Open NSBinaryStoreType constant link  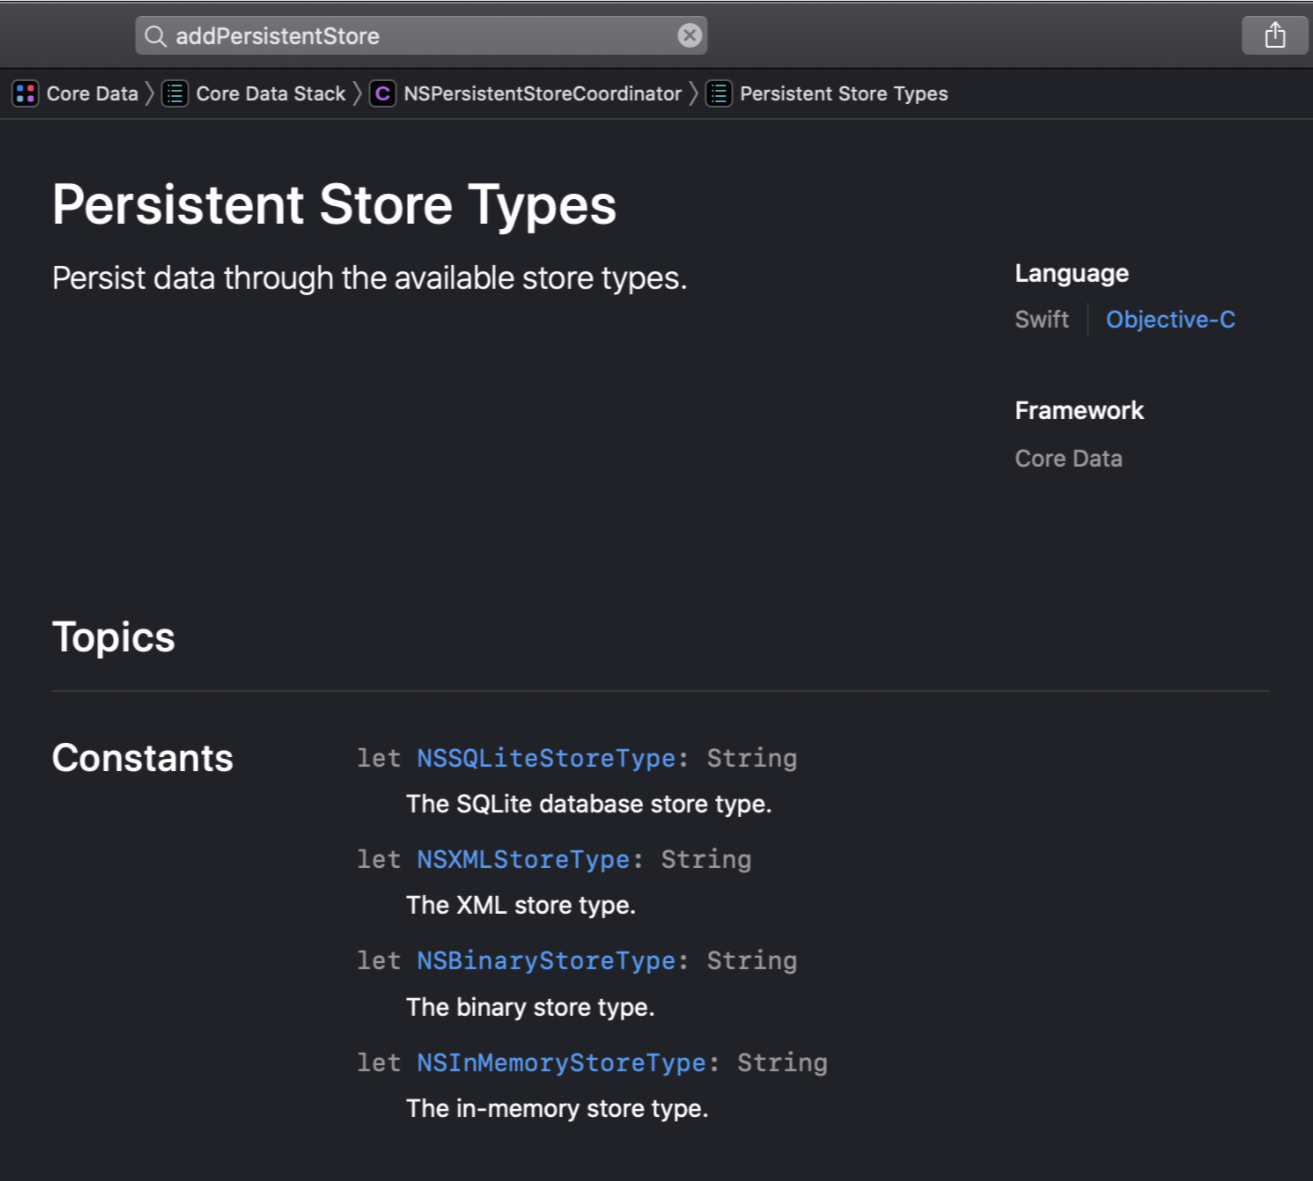click(x=546, y=961)
